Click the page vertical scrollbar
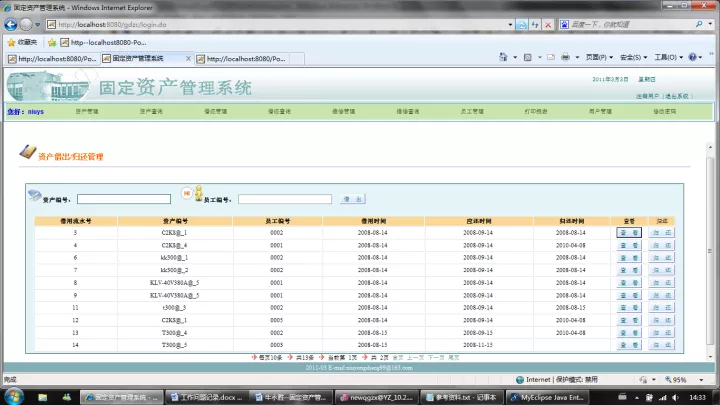Image resolution: width=720 pixels, height=405 pixels. pyautogui.click(x=710, y=250)
